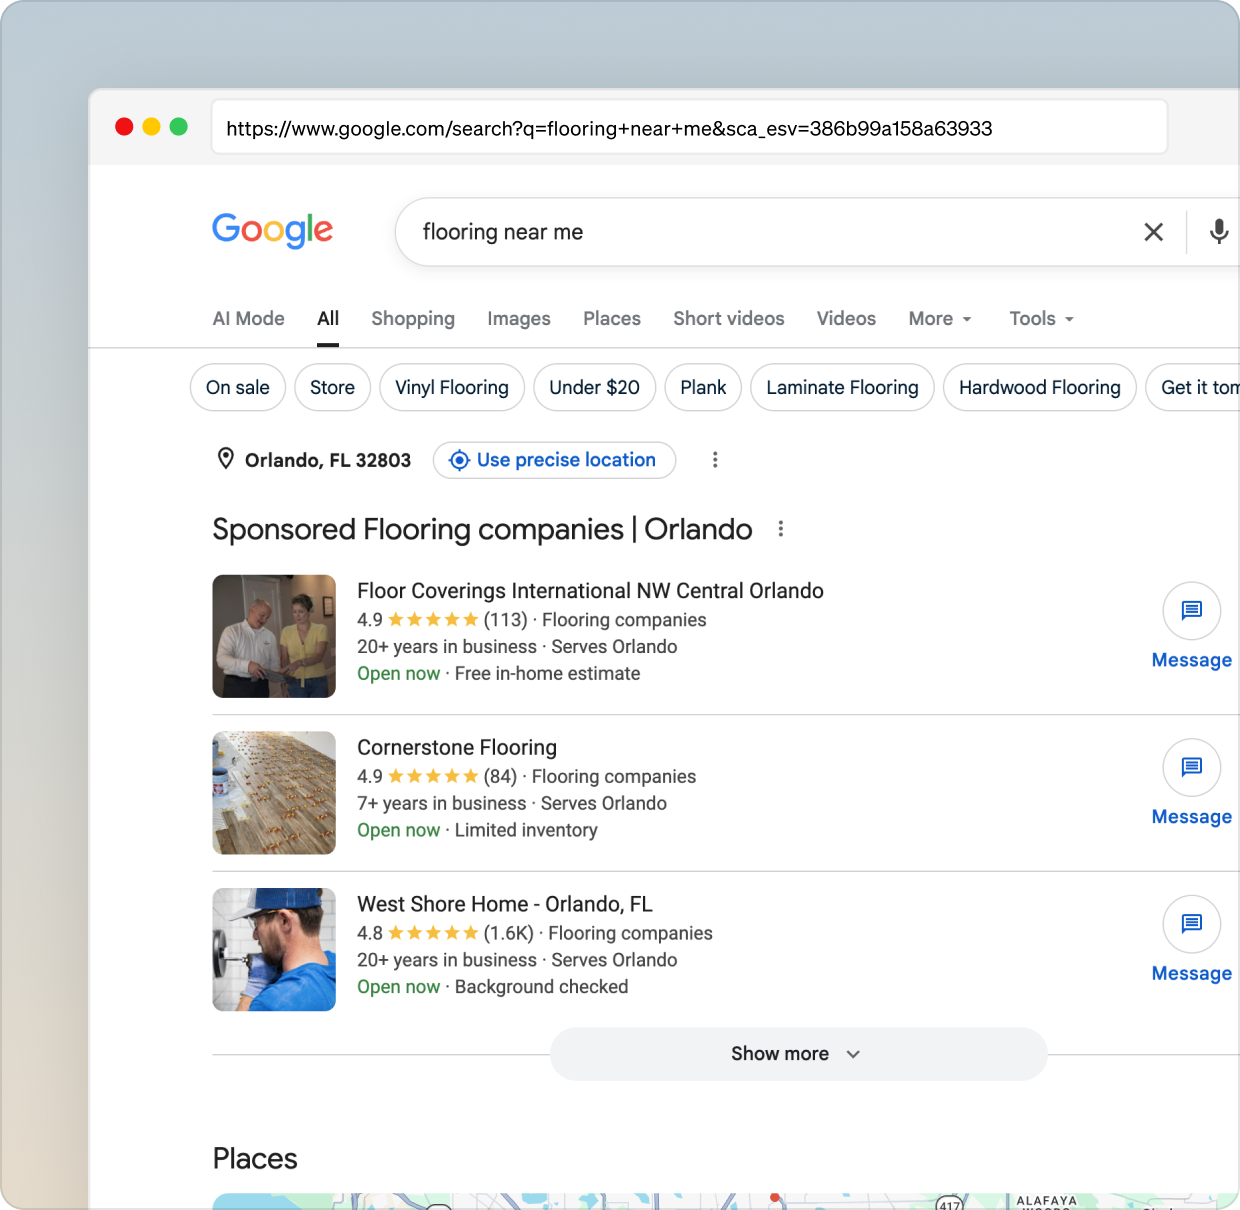This screenshot has height=1210, width=1240.
Task: Click the (113) review count
Action: [505, 620]
